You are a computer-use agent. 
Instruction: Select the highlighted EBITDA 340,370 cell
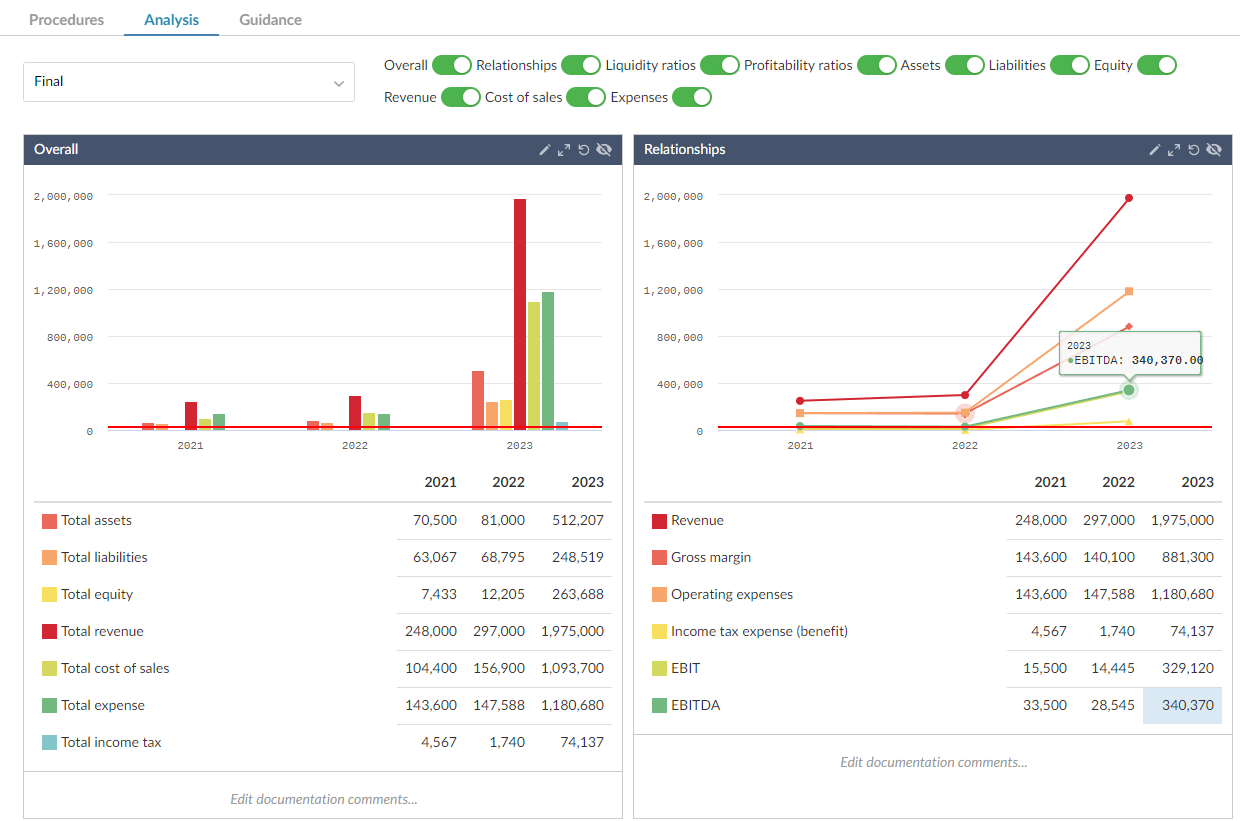click(x=1182, y=705)
